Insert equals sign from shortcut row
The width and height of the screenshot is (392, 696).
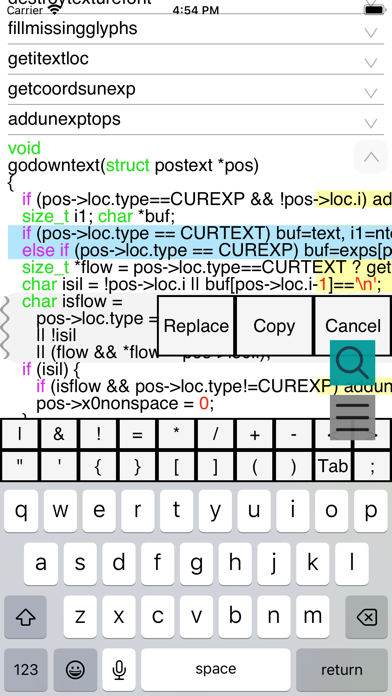pos(137,434)
